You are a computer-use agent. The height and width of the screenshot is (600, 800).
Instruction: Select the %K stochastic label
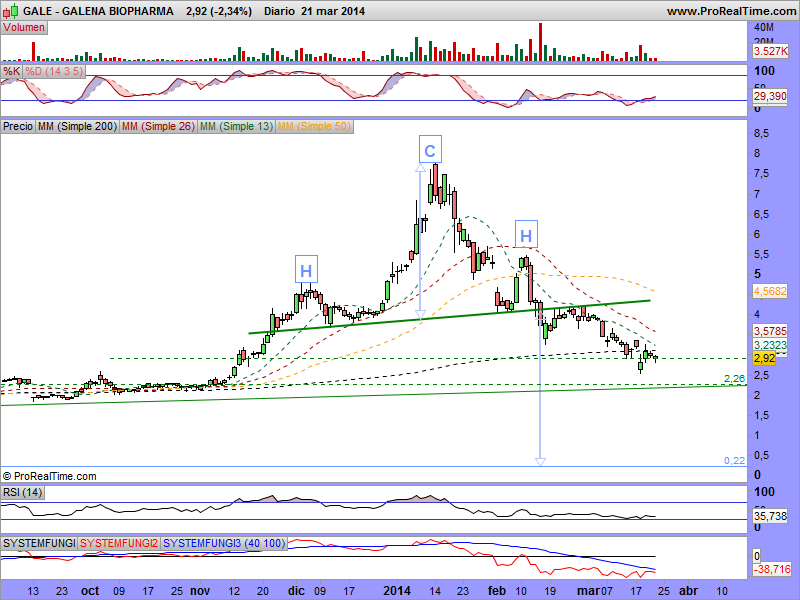coord(11,71)
